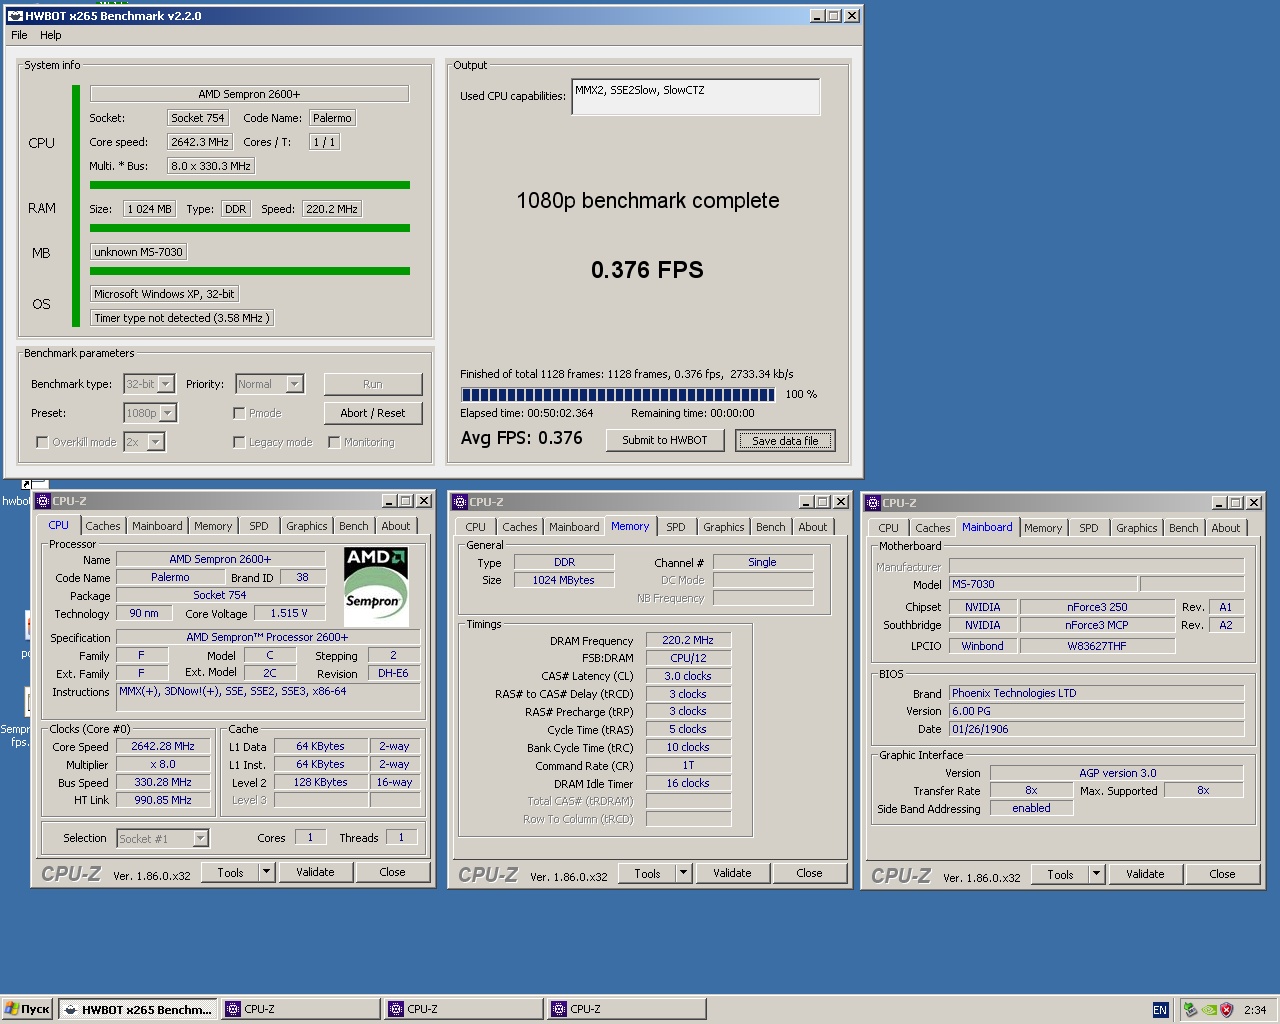Toggle the Monitoring checkbox
The image size is (1280, 1024).
[x=334, y=442]
